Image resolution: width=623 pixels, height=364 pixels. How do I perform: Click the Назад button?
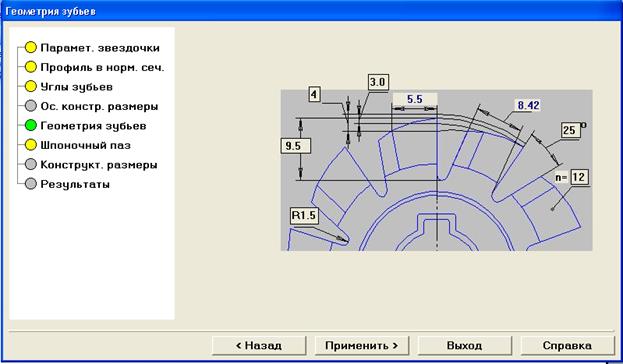tap(259, 346)
